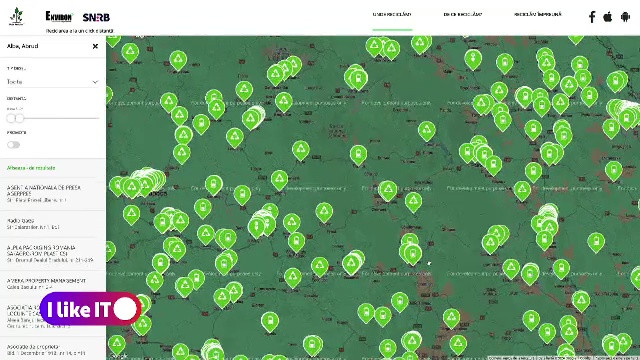Viewport: 640px width, 360px height.
Task: Open the Apple app store icon
Action: pos(608,17)
